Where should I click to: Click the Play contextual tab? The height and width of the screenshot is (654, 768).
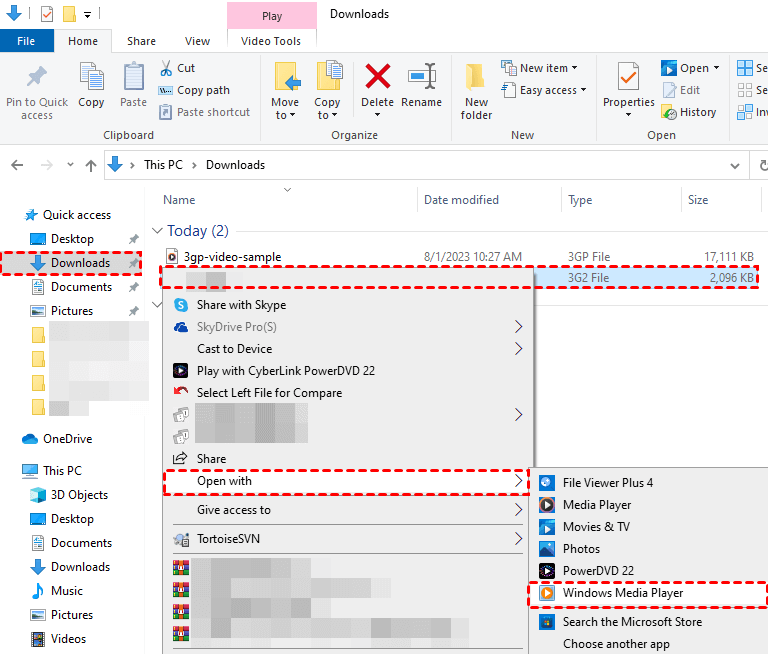[x=272, y=16]
